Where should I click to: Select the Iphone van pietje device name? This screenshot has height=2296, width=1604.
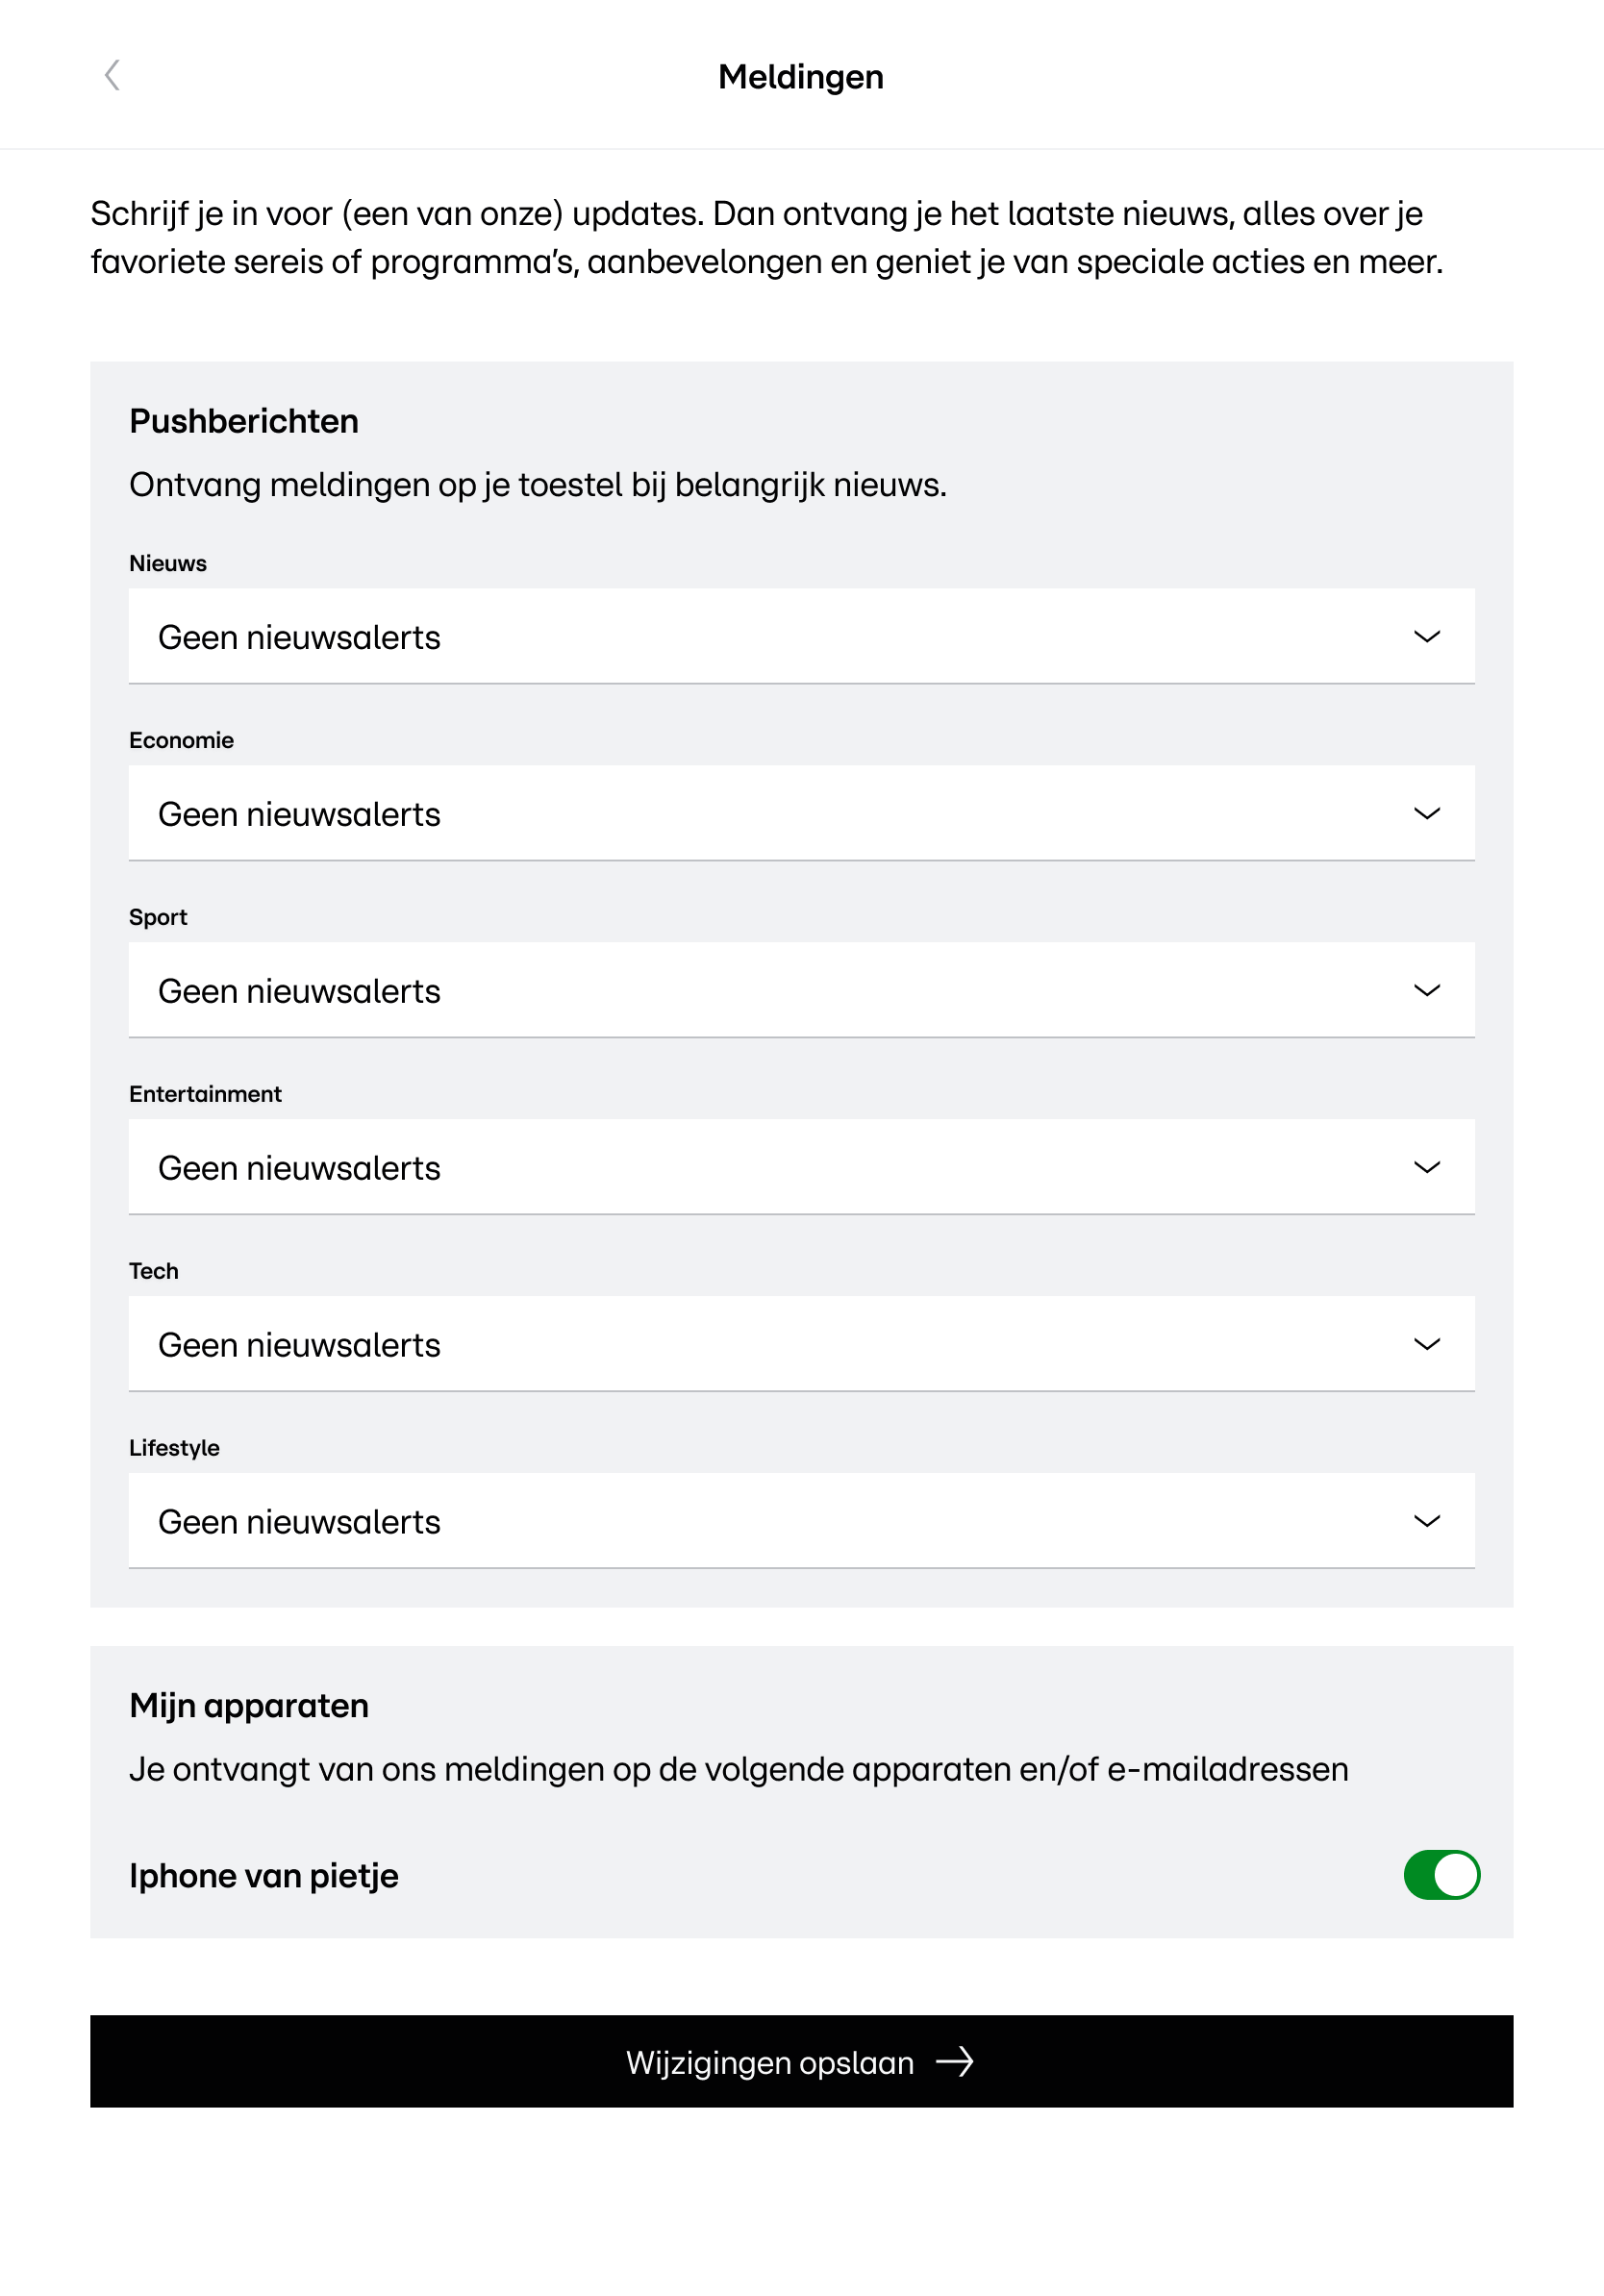click(x=264, y=1876)
